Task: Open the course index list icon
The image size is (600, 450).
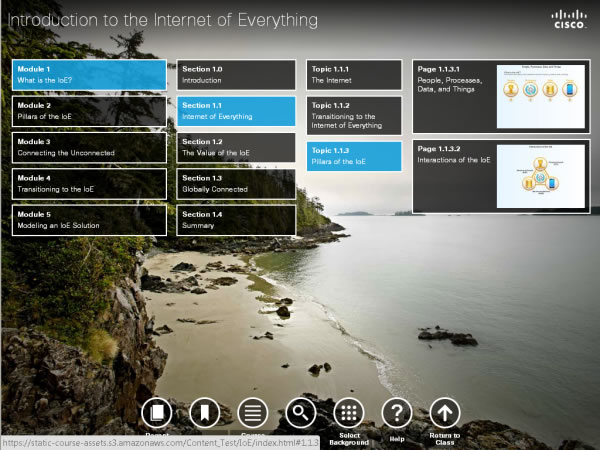Action: click(252, 412)
